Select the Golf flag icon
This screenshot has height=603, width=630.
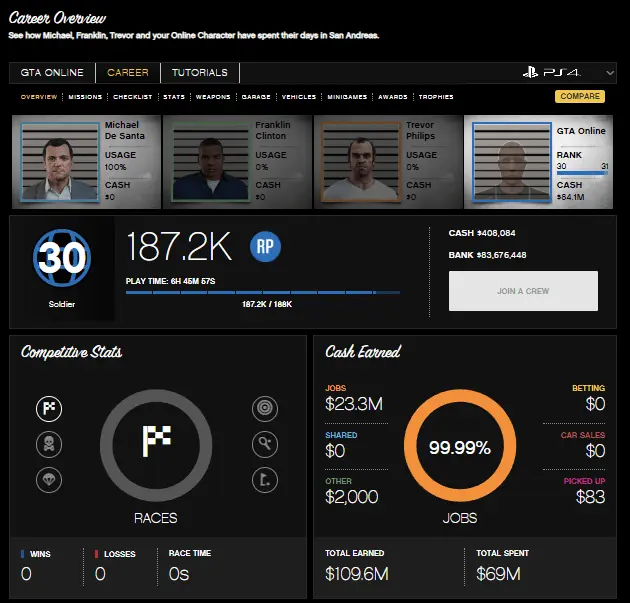pos(263,478)
